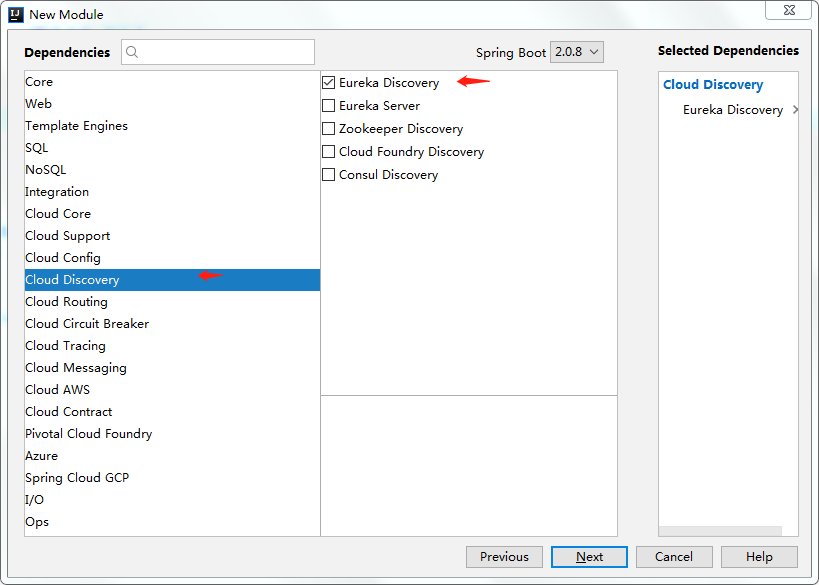Select the highlighted Cloud Discovery category
This screenshot has height=585, width=819.
click(172, 280)
